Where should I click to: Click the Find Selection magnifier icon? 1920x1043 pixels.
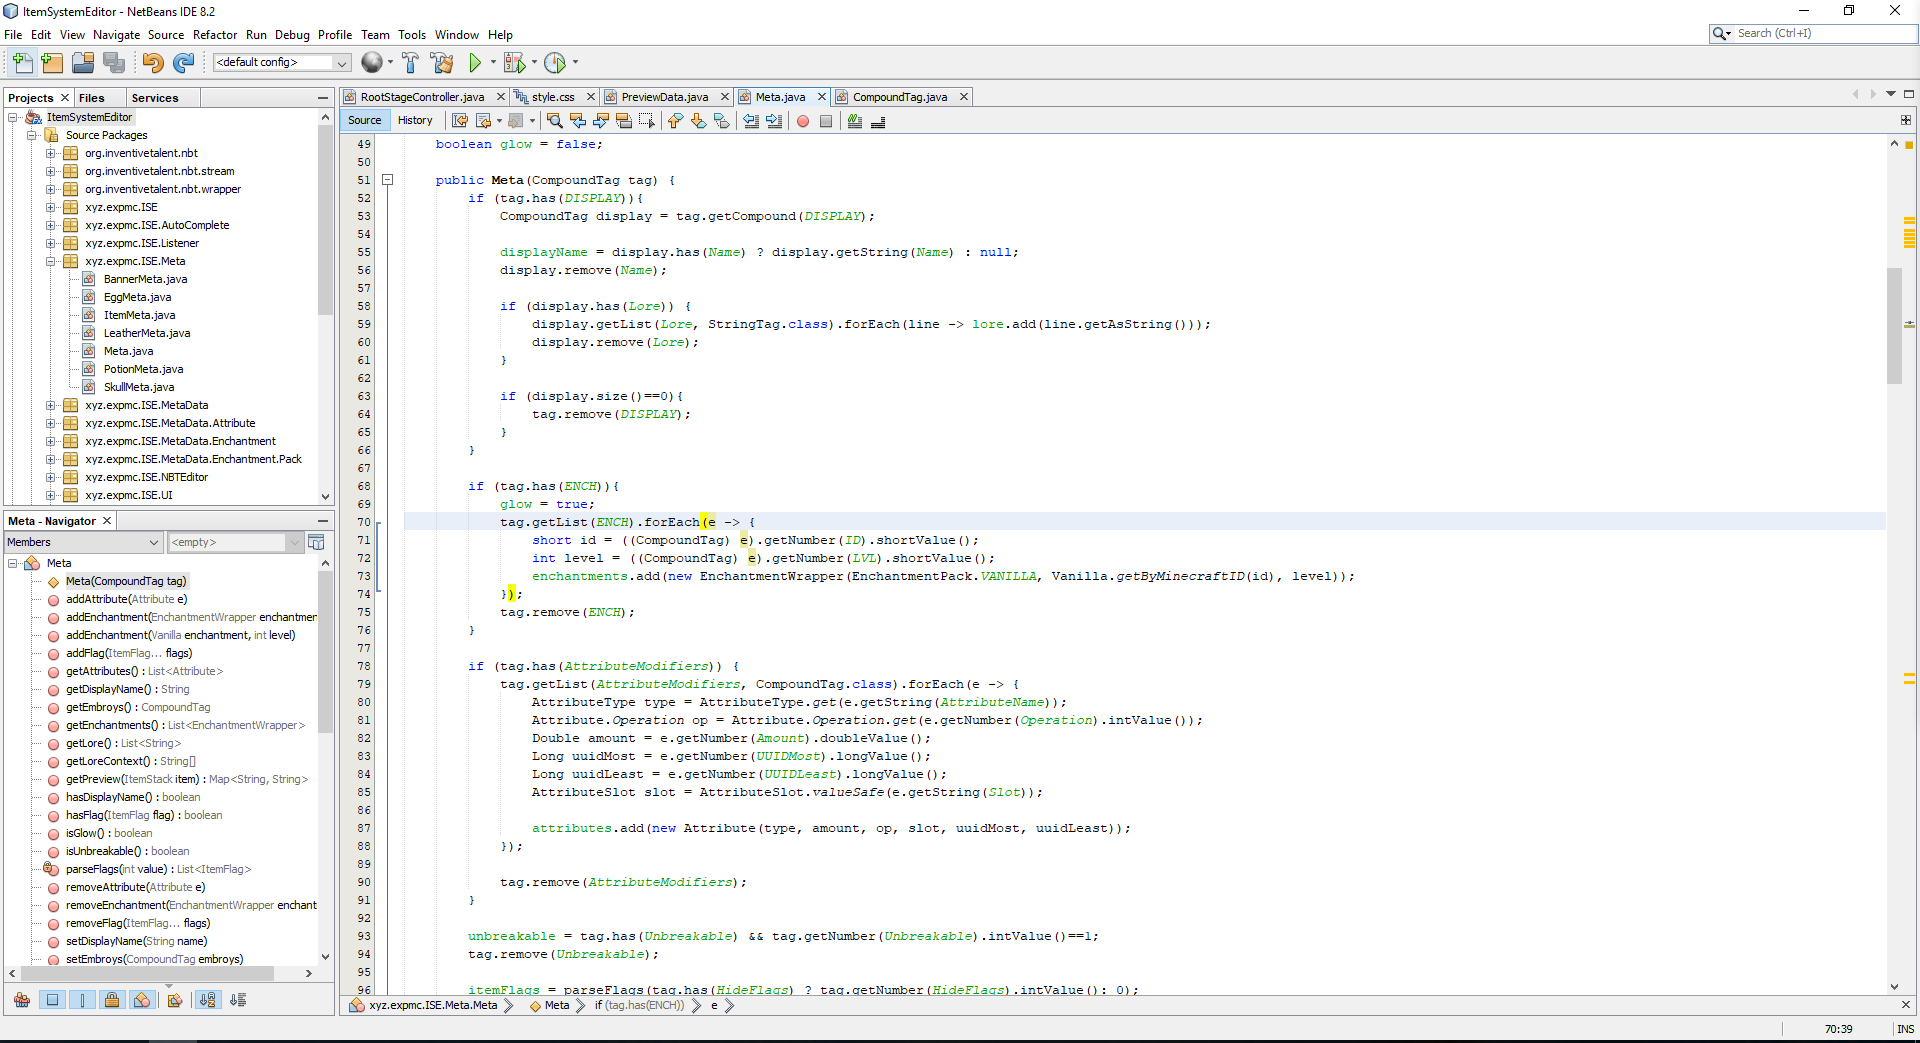[554, 121]
